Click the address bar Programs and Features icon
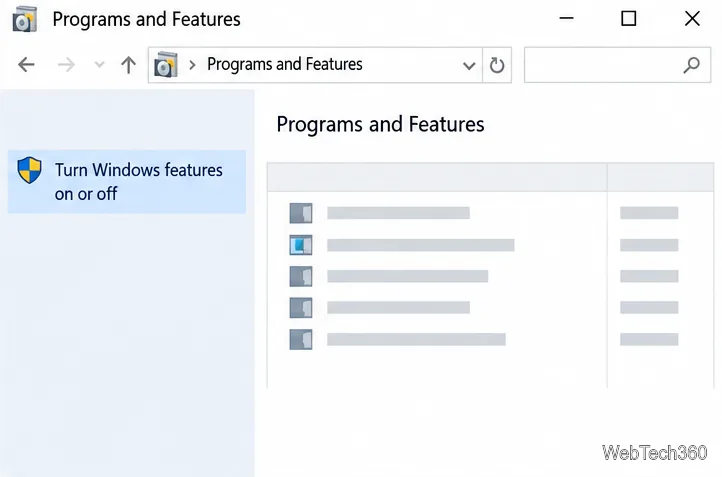 point(165,65)
